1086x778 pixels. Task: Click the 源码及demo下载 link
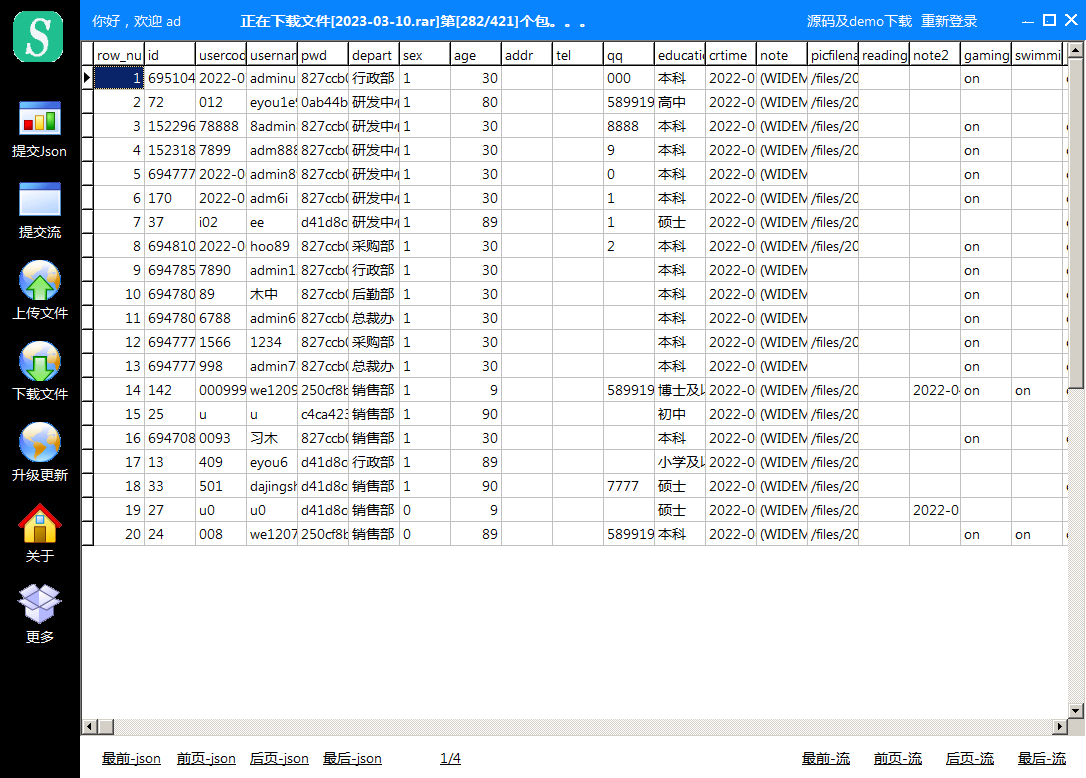(859, 21)
